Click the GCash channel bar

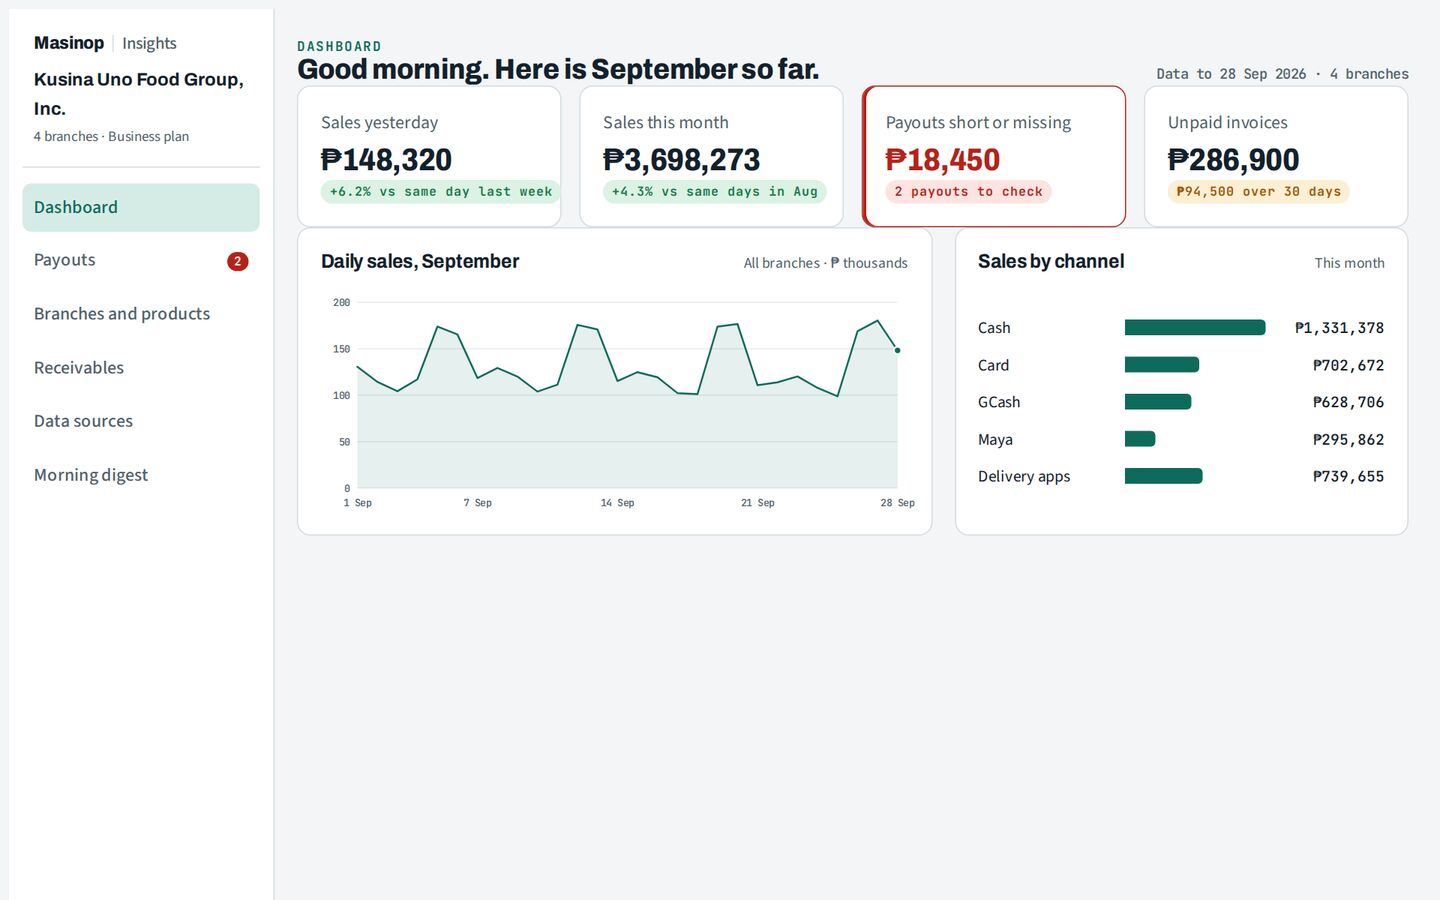click(x=1158, y=402)
